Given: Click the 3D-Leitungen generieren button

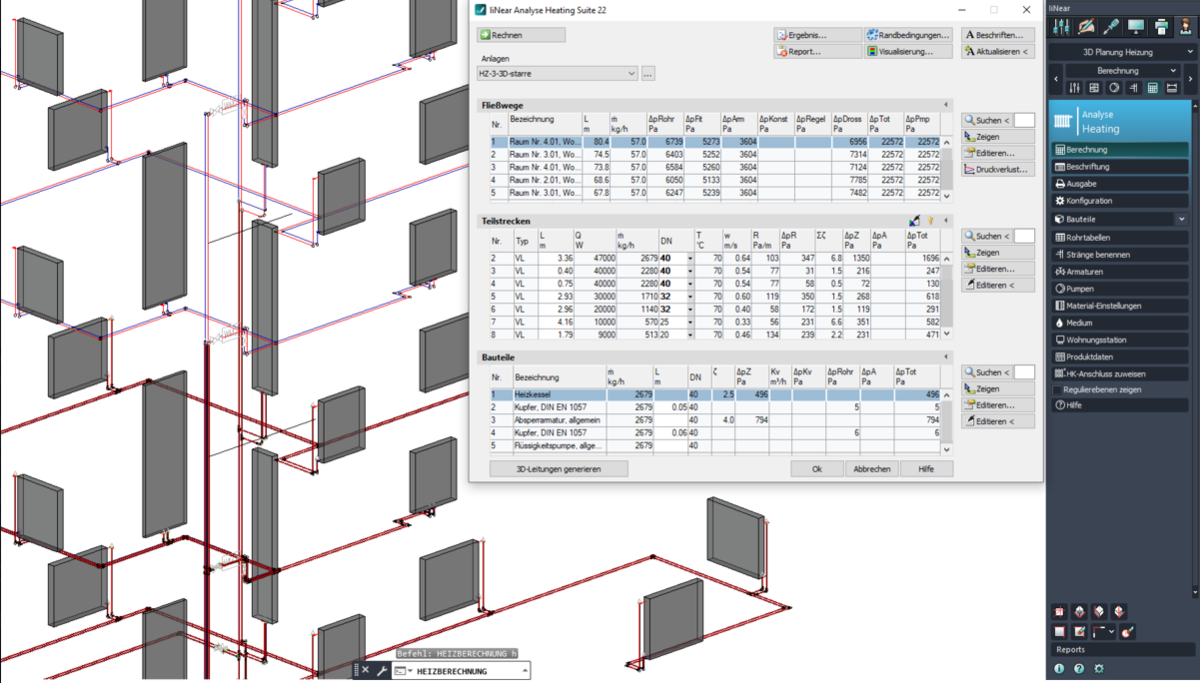Looking at the screenshot, I should pos(558,468).
